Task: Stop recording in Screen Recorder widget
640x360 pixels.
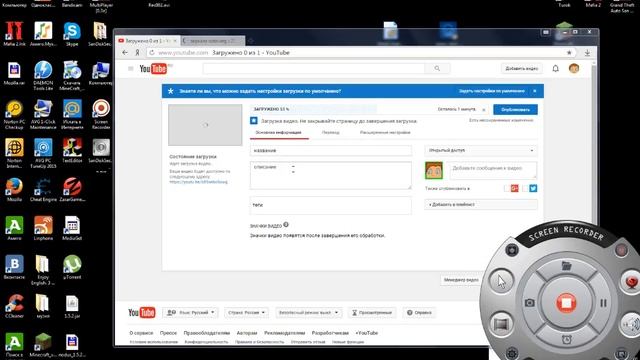Action: coord(566,303)
